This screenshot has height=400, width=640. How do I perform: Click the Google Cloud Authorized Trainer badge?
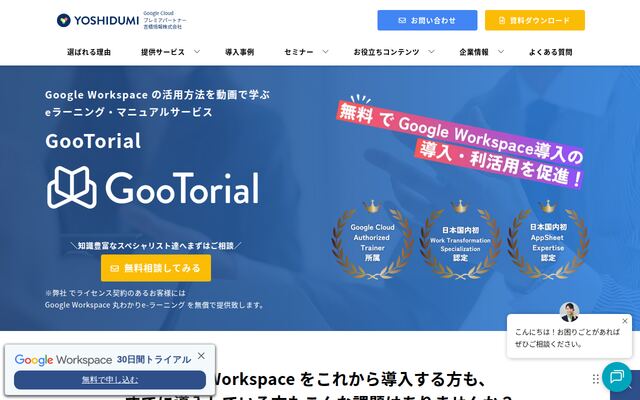pos(372,241)
